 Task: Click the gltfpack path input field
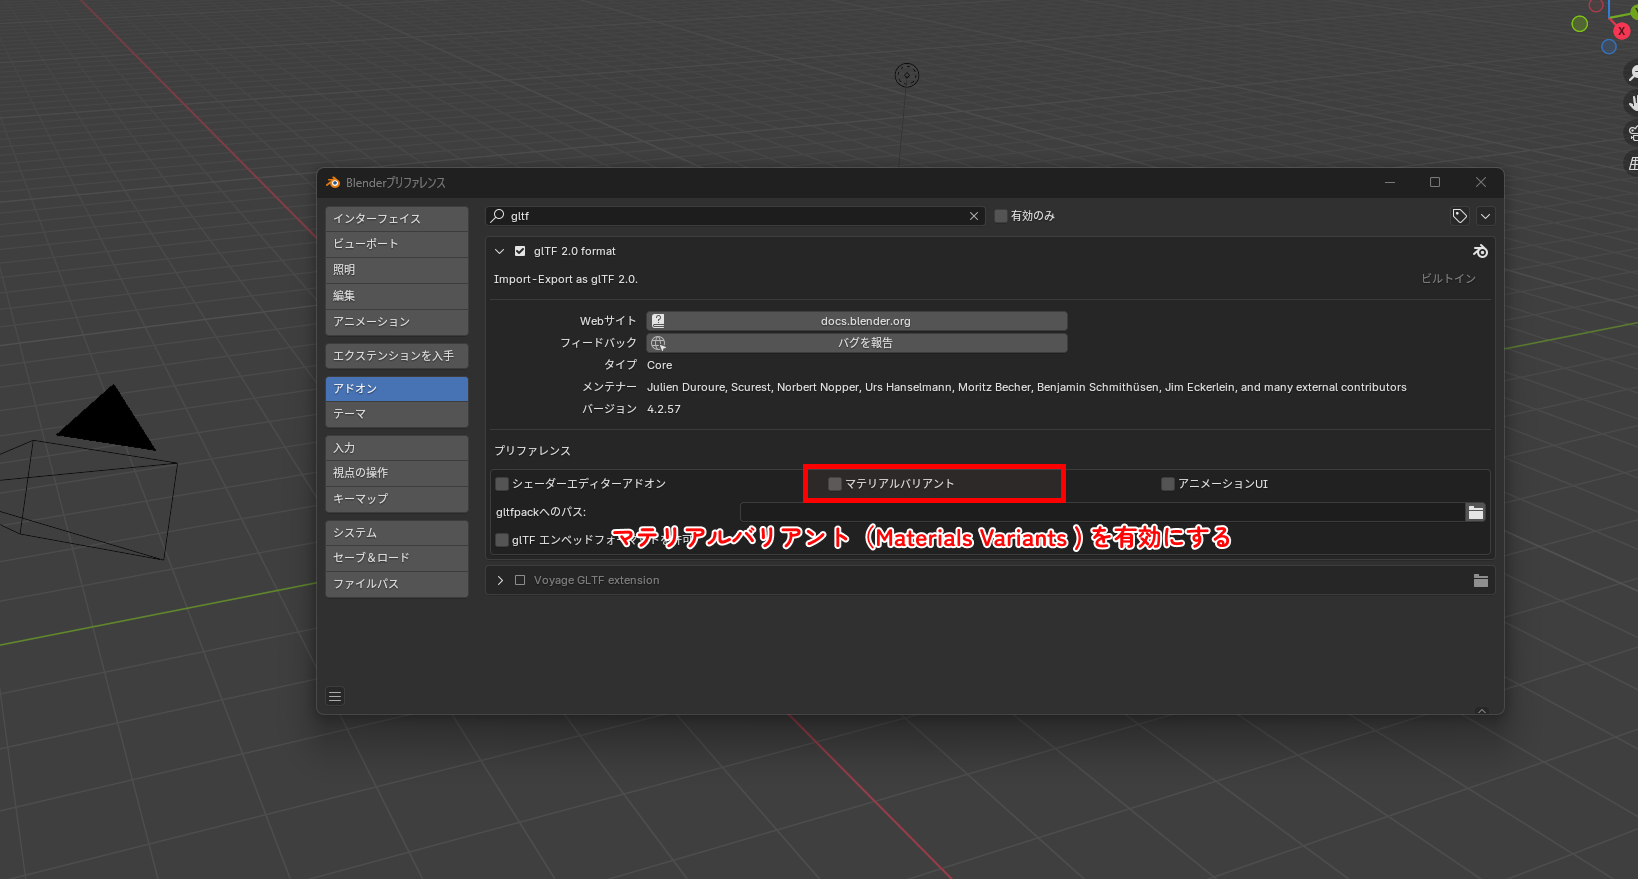pos(1102,512)
